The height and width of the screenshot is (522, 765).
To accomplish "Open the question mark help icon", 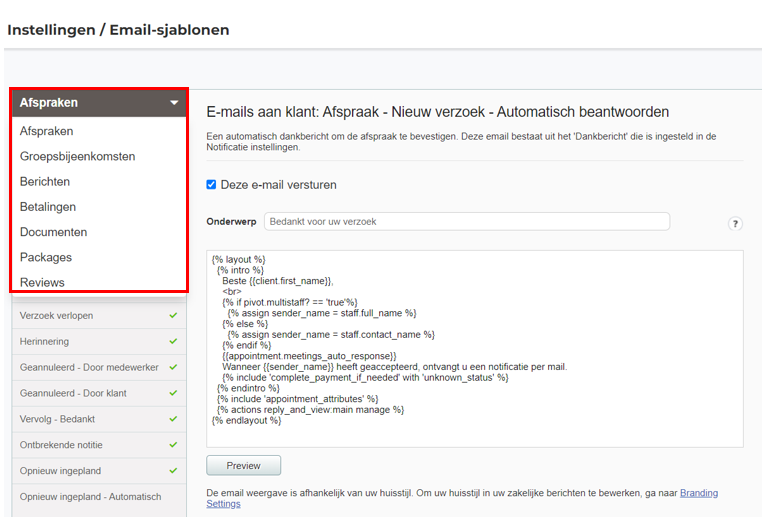I will pos(735,224).
